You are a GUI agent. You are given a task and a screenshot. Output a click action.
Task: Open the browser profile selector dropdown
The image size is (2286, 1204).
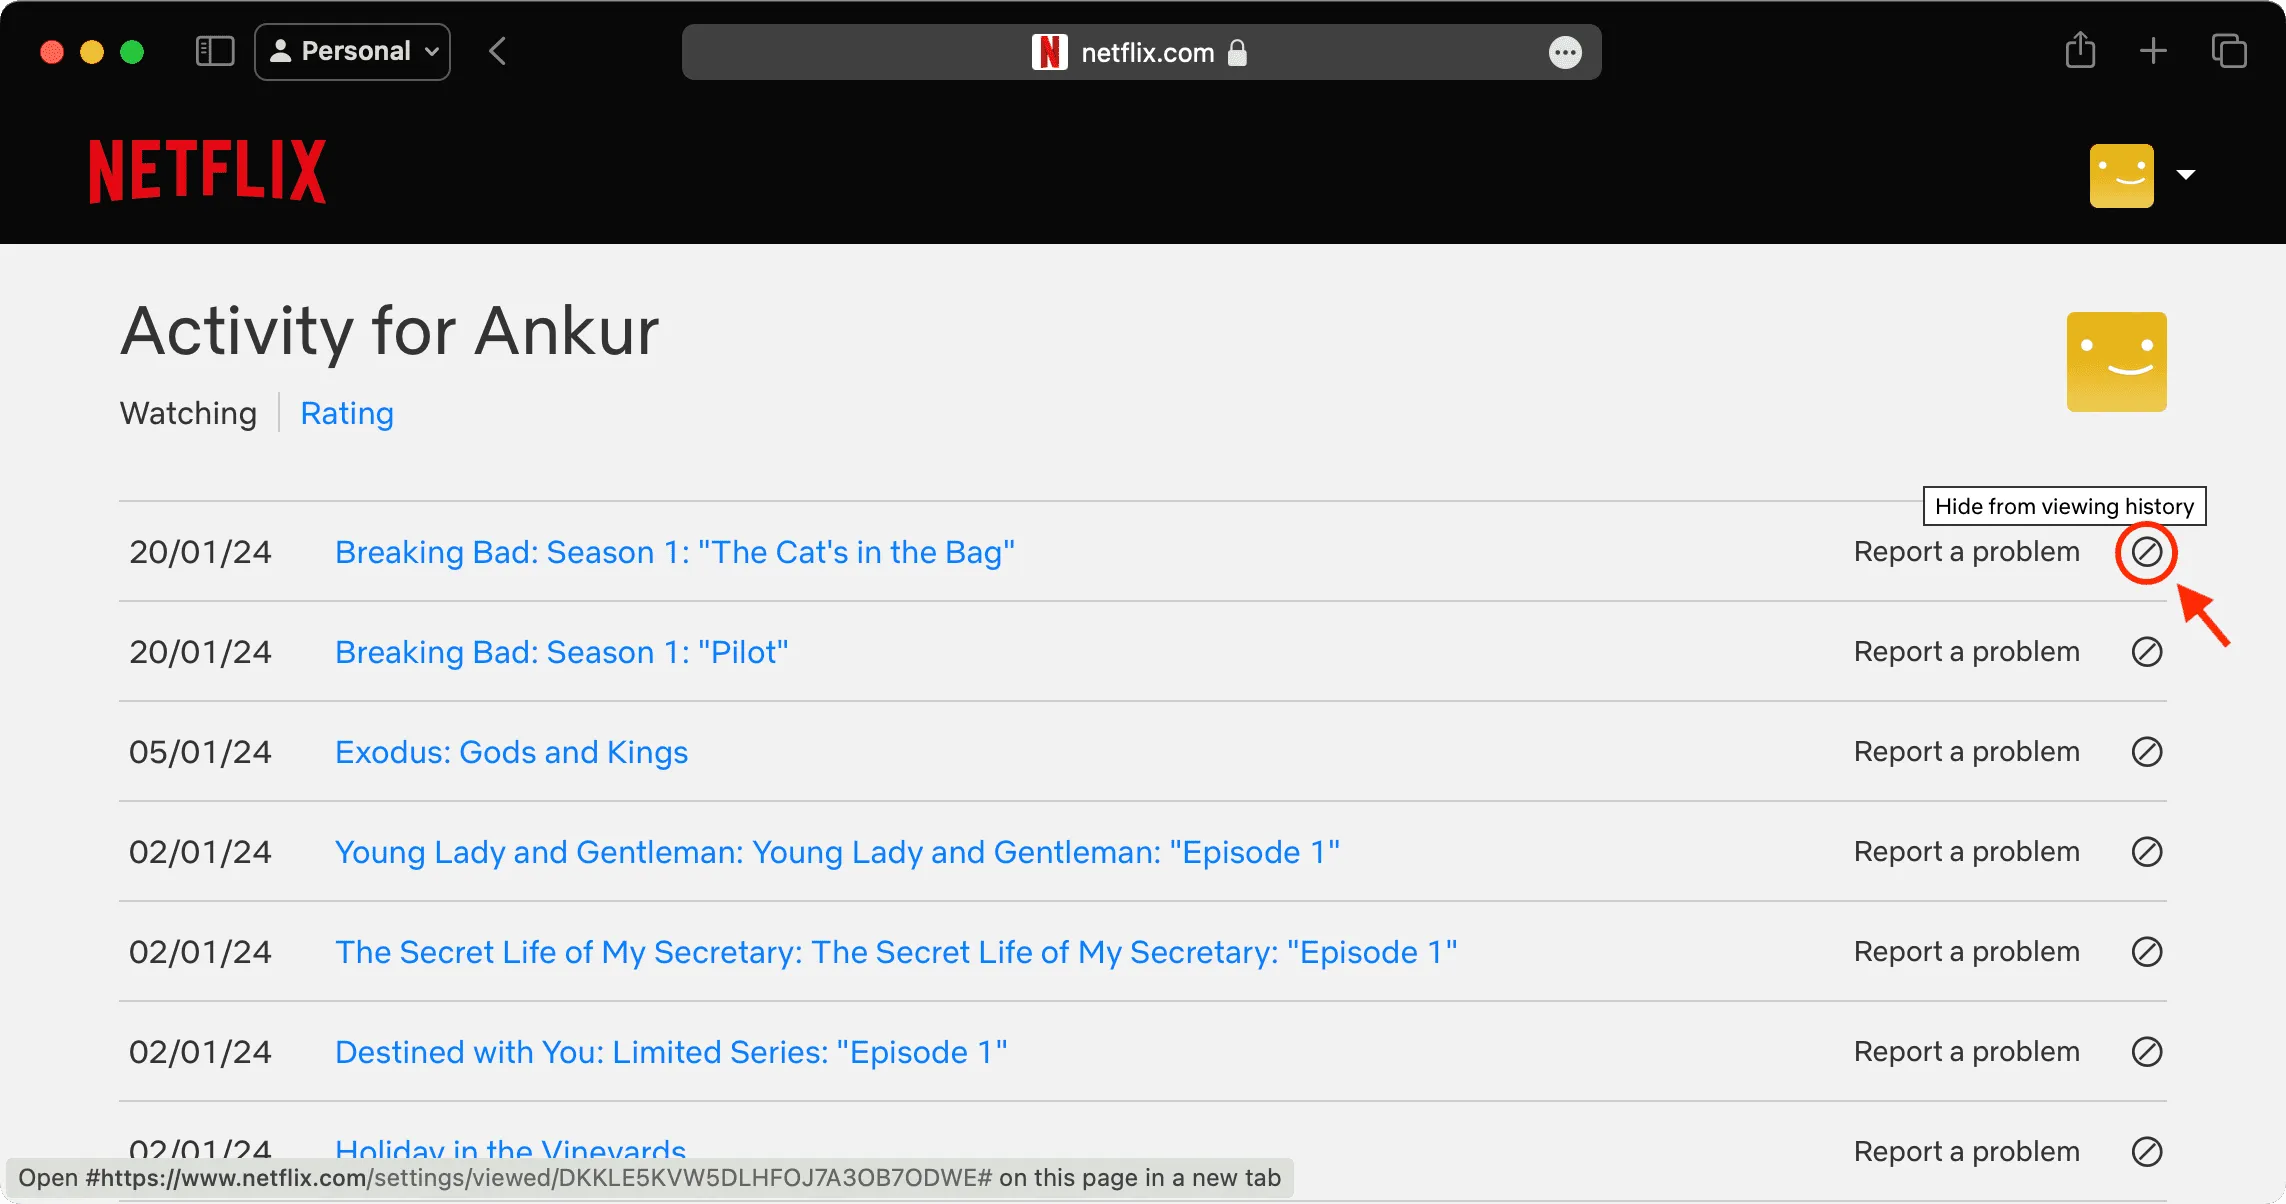pyautogui.click(x=352, y=51)
